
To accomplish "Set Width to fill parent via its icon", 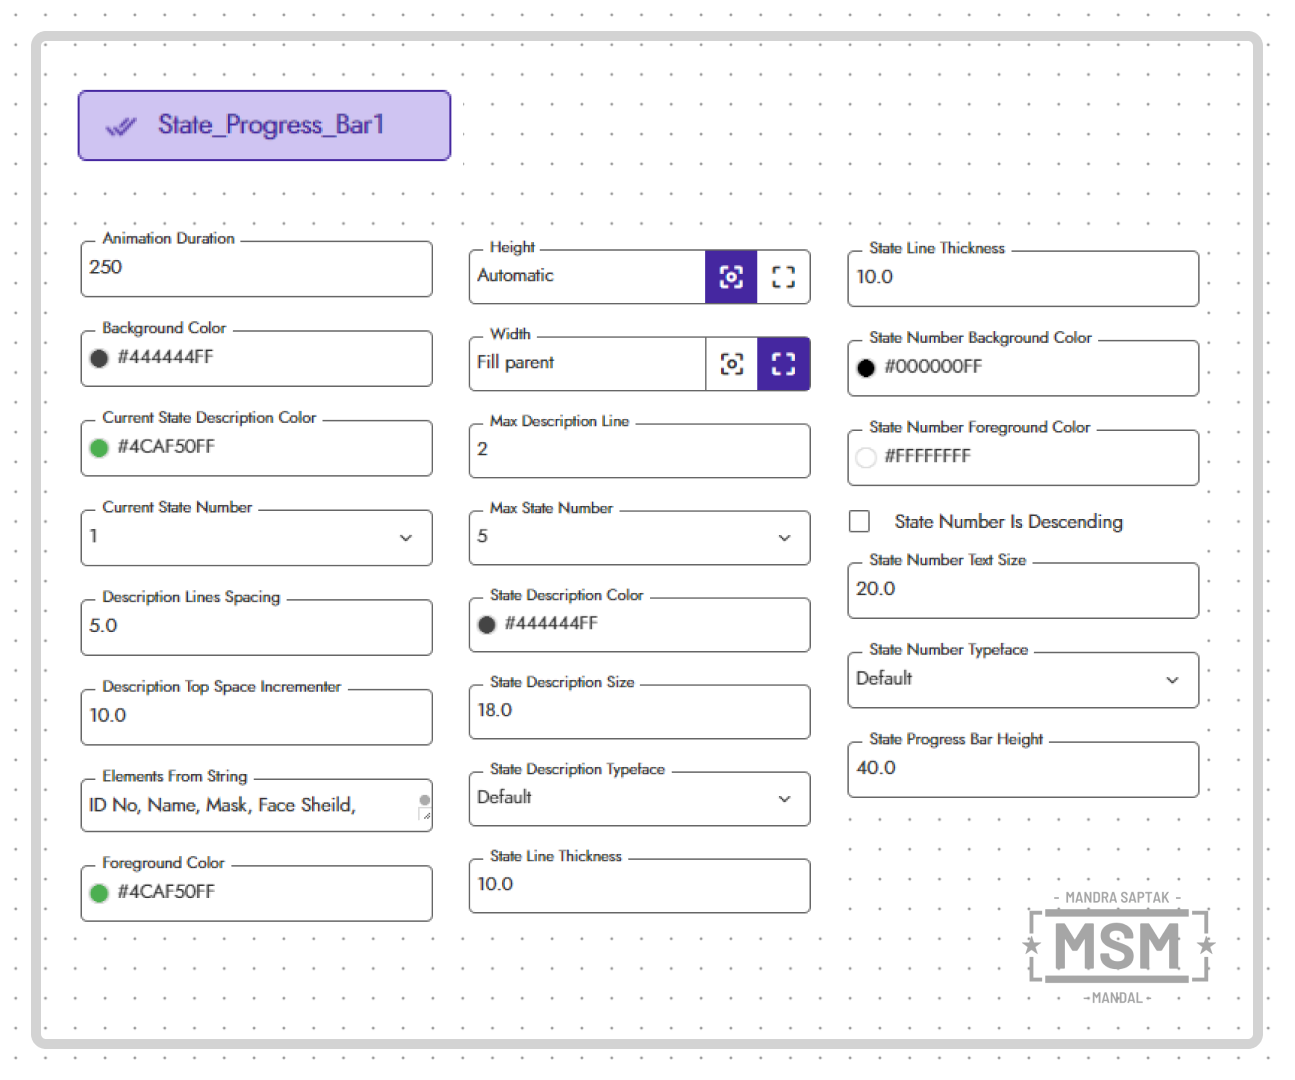I will pyautogui.click(x=784, y=364).
